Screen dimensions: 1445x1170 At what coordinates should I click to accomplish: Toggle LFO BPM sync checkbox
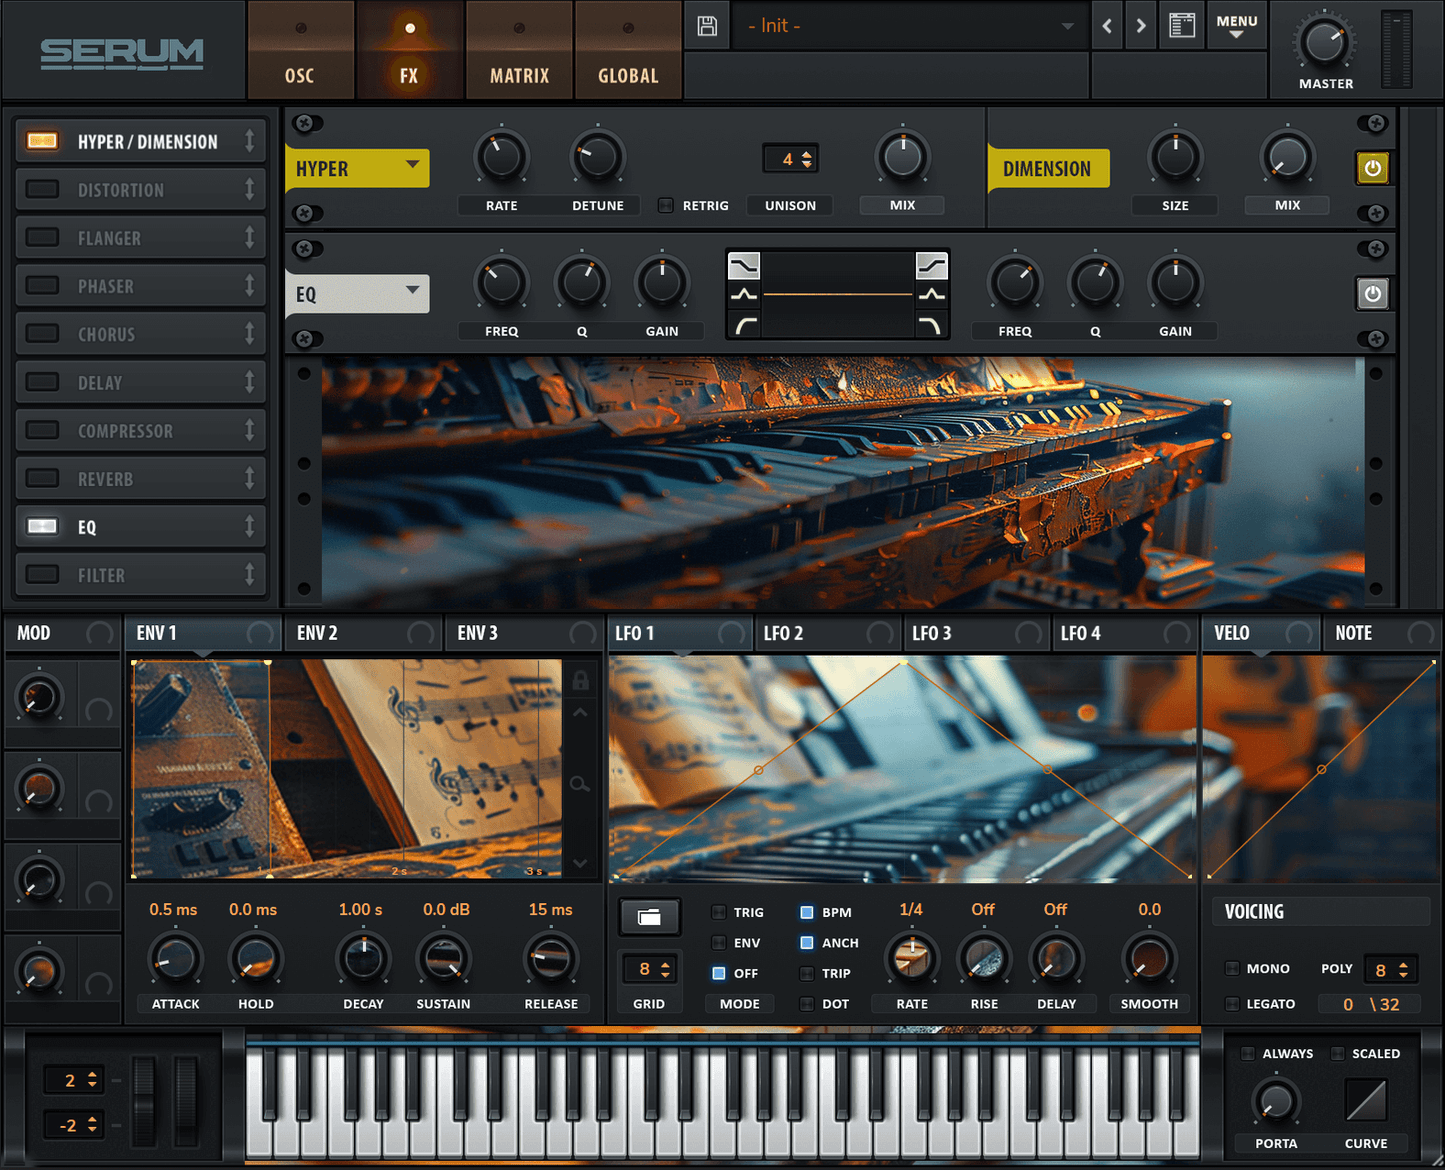806,912
